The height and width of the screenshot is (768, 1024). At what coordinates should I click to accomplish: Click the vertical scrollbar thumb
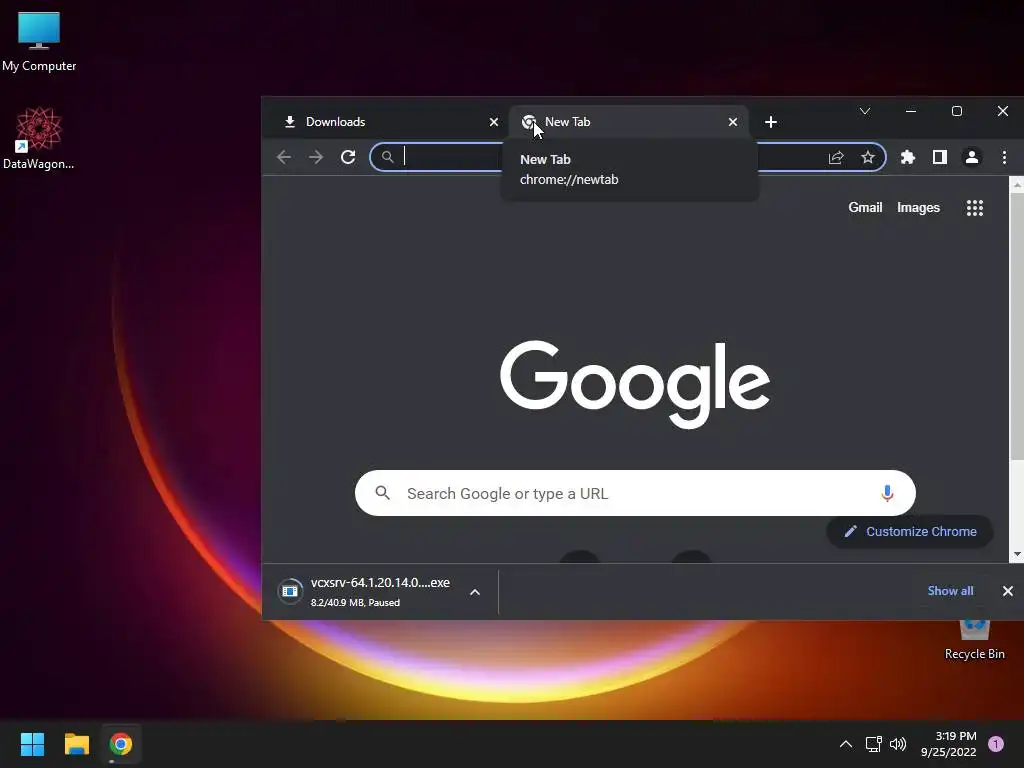click(1017, 325)
